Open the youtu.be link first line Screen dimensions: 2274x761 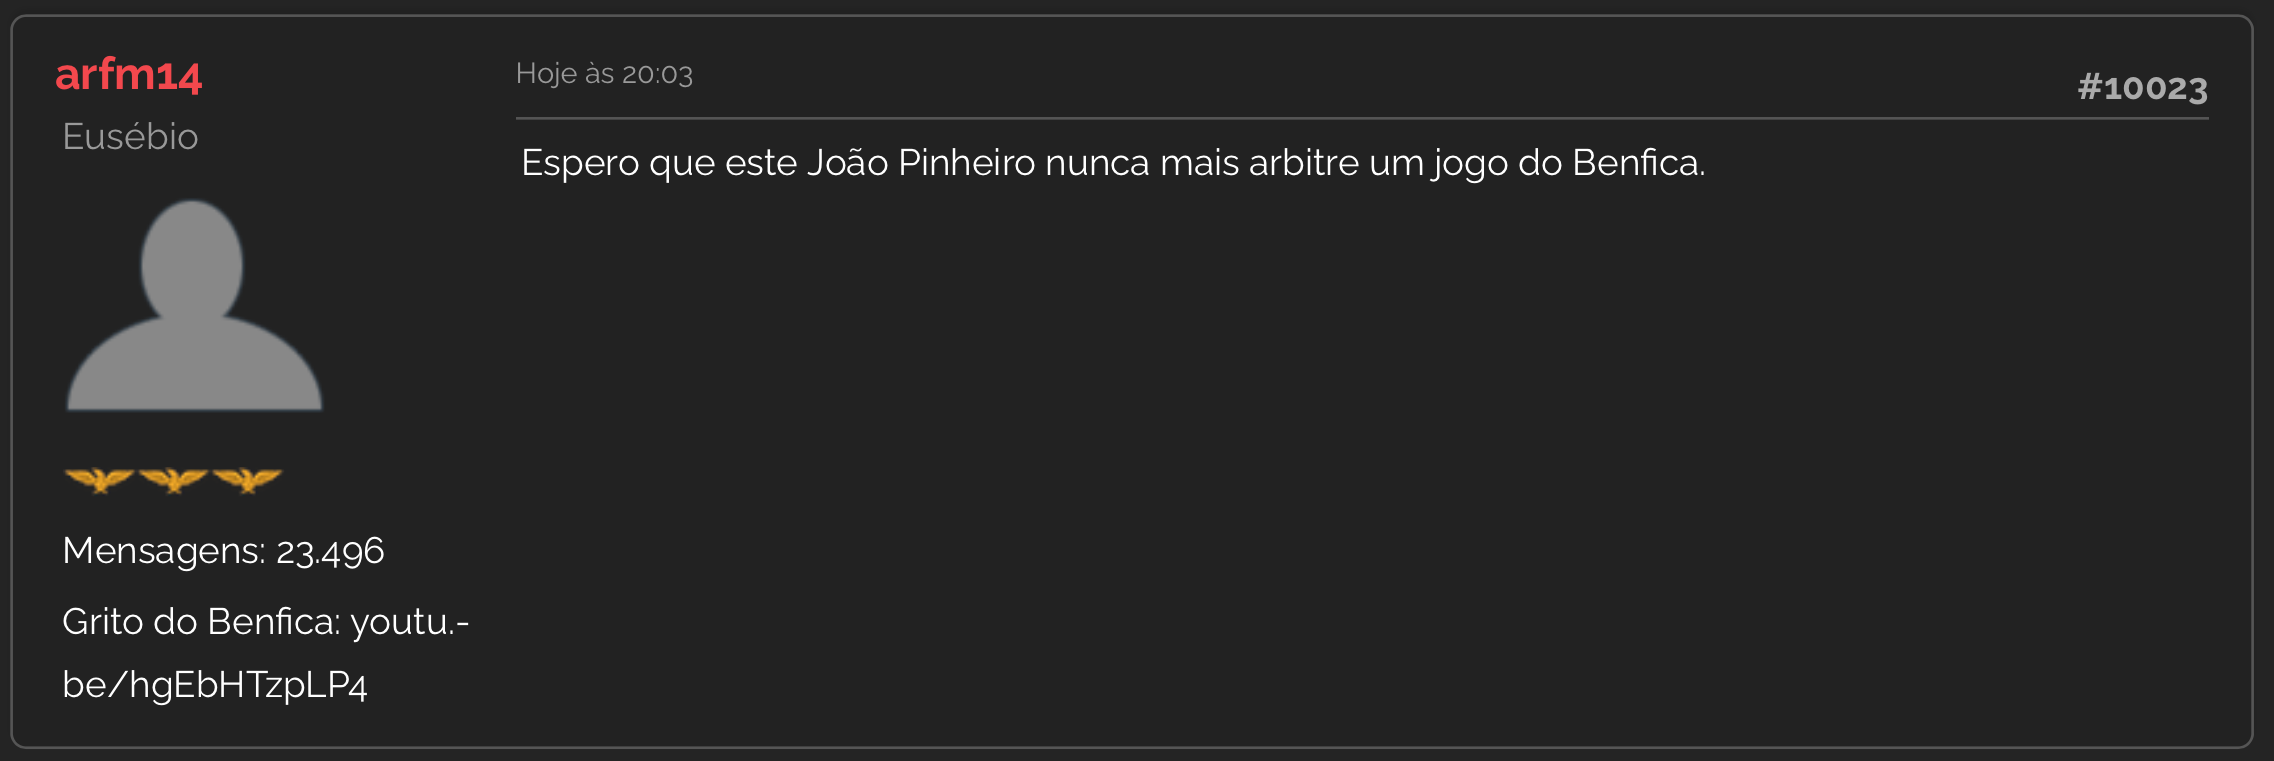coord(410,623)
